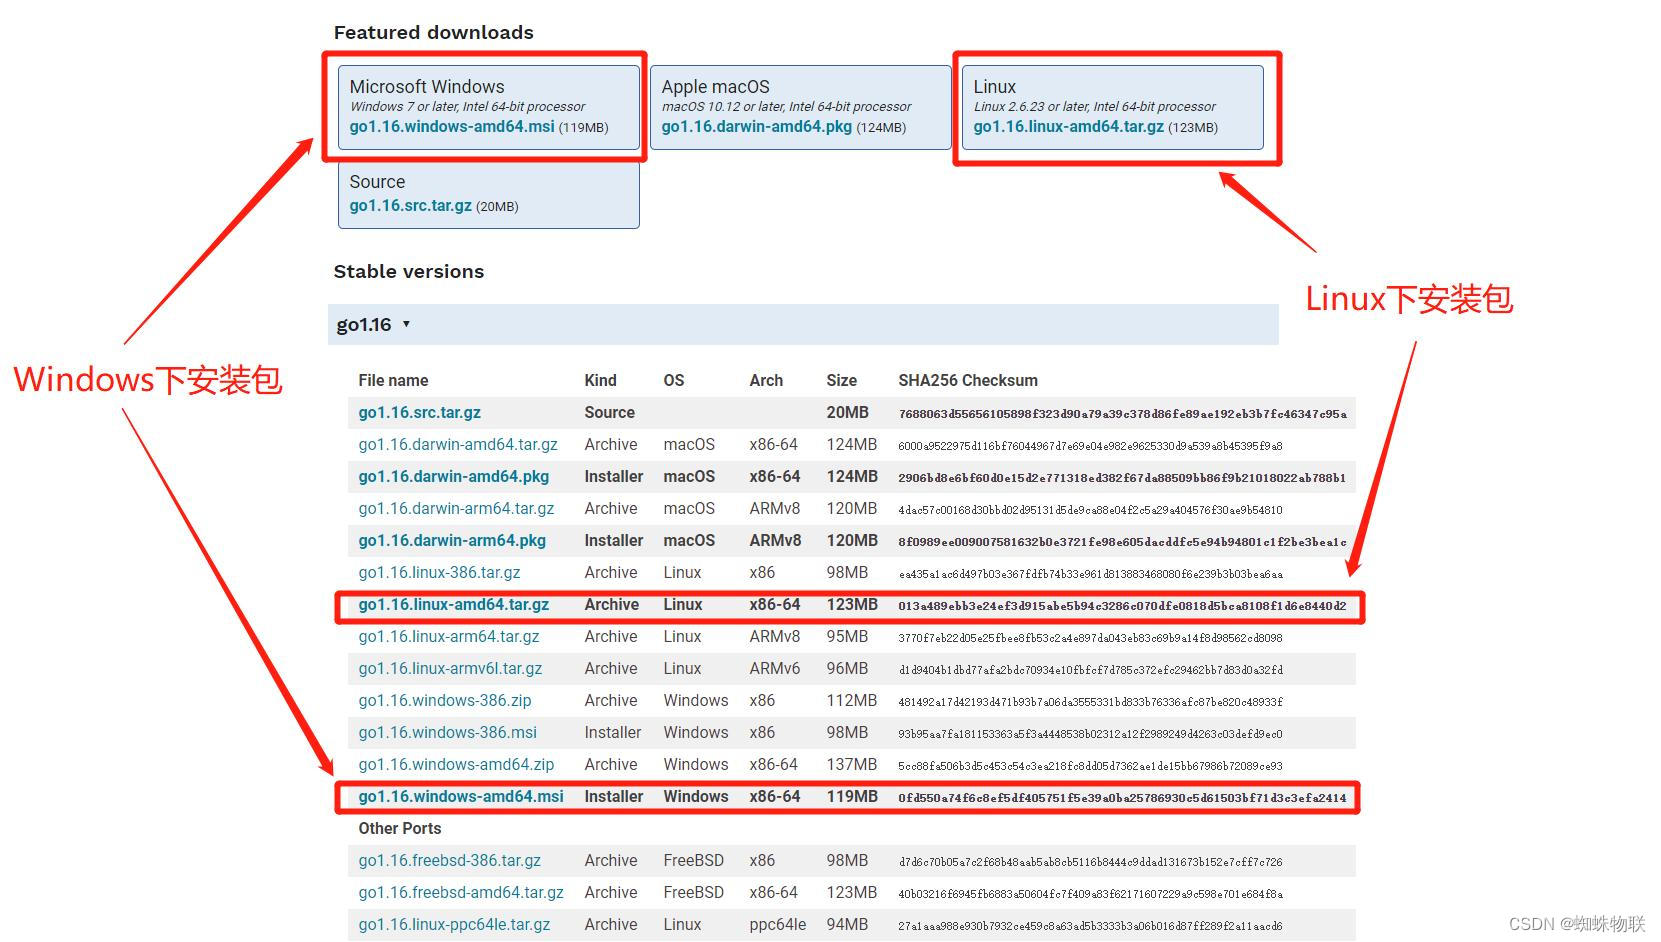Open go1.16.linux-ppc64le.tar.gz file link
Viewport: 1661px width, 942px height.
(x=454, y=924)
